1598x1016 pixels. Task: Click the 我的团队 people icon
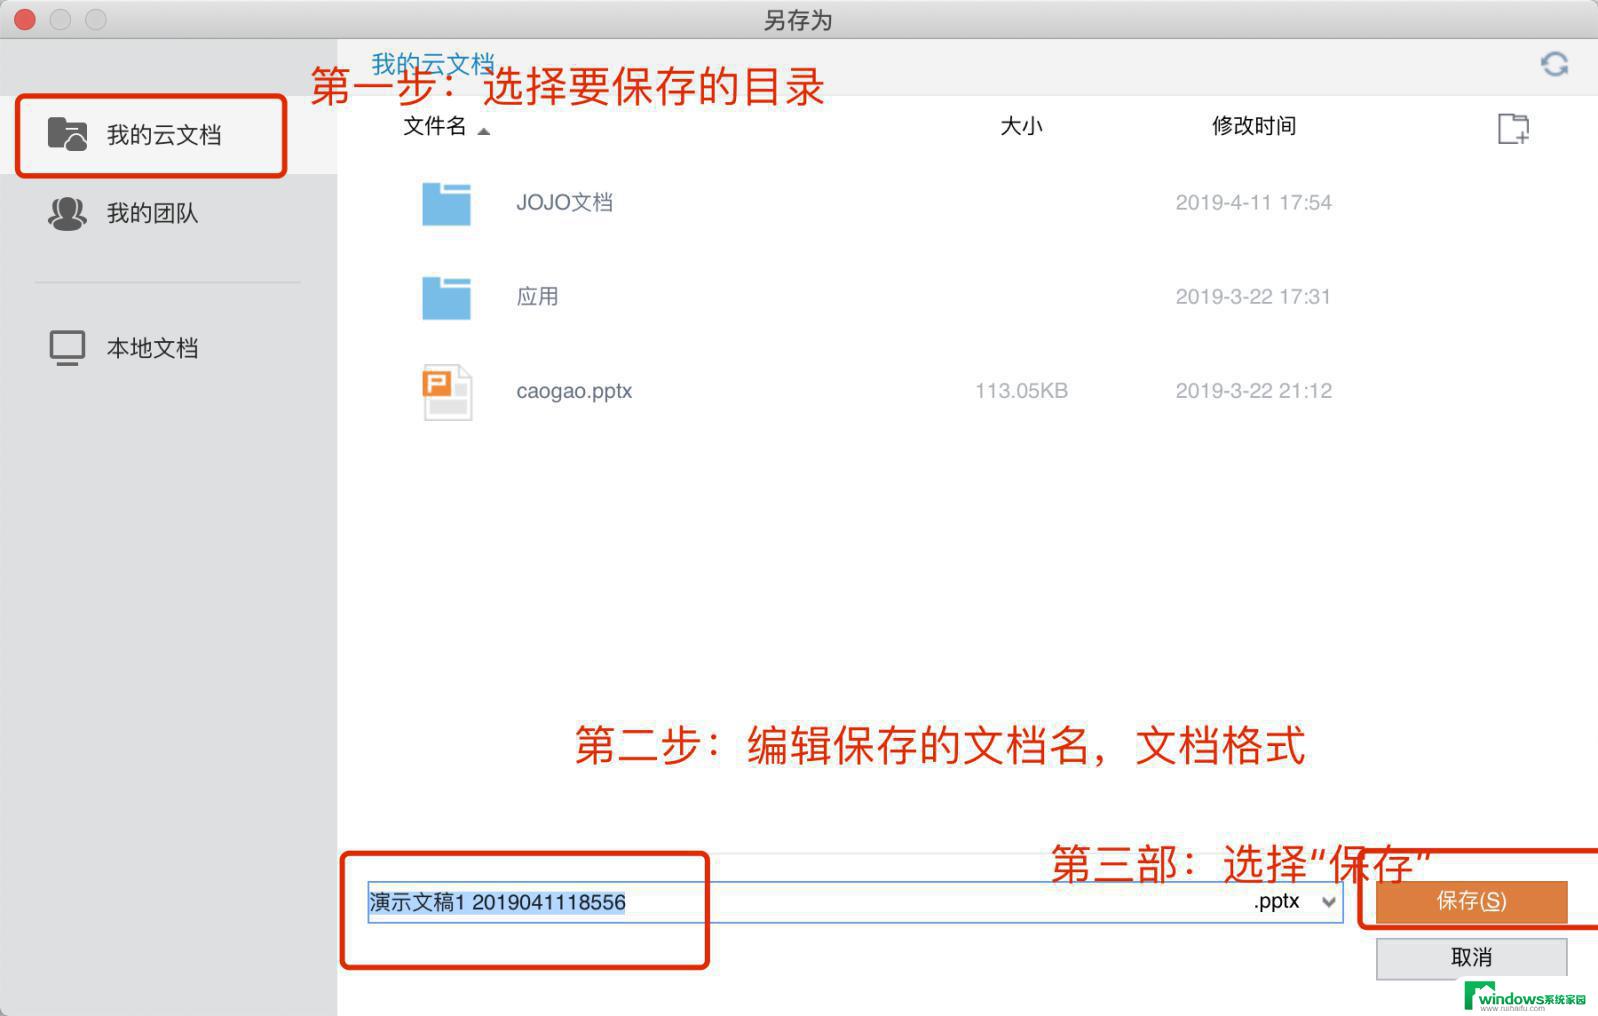[68, 213]
